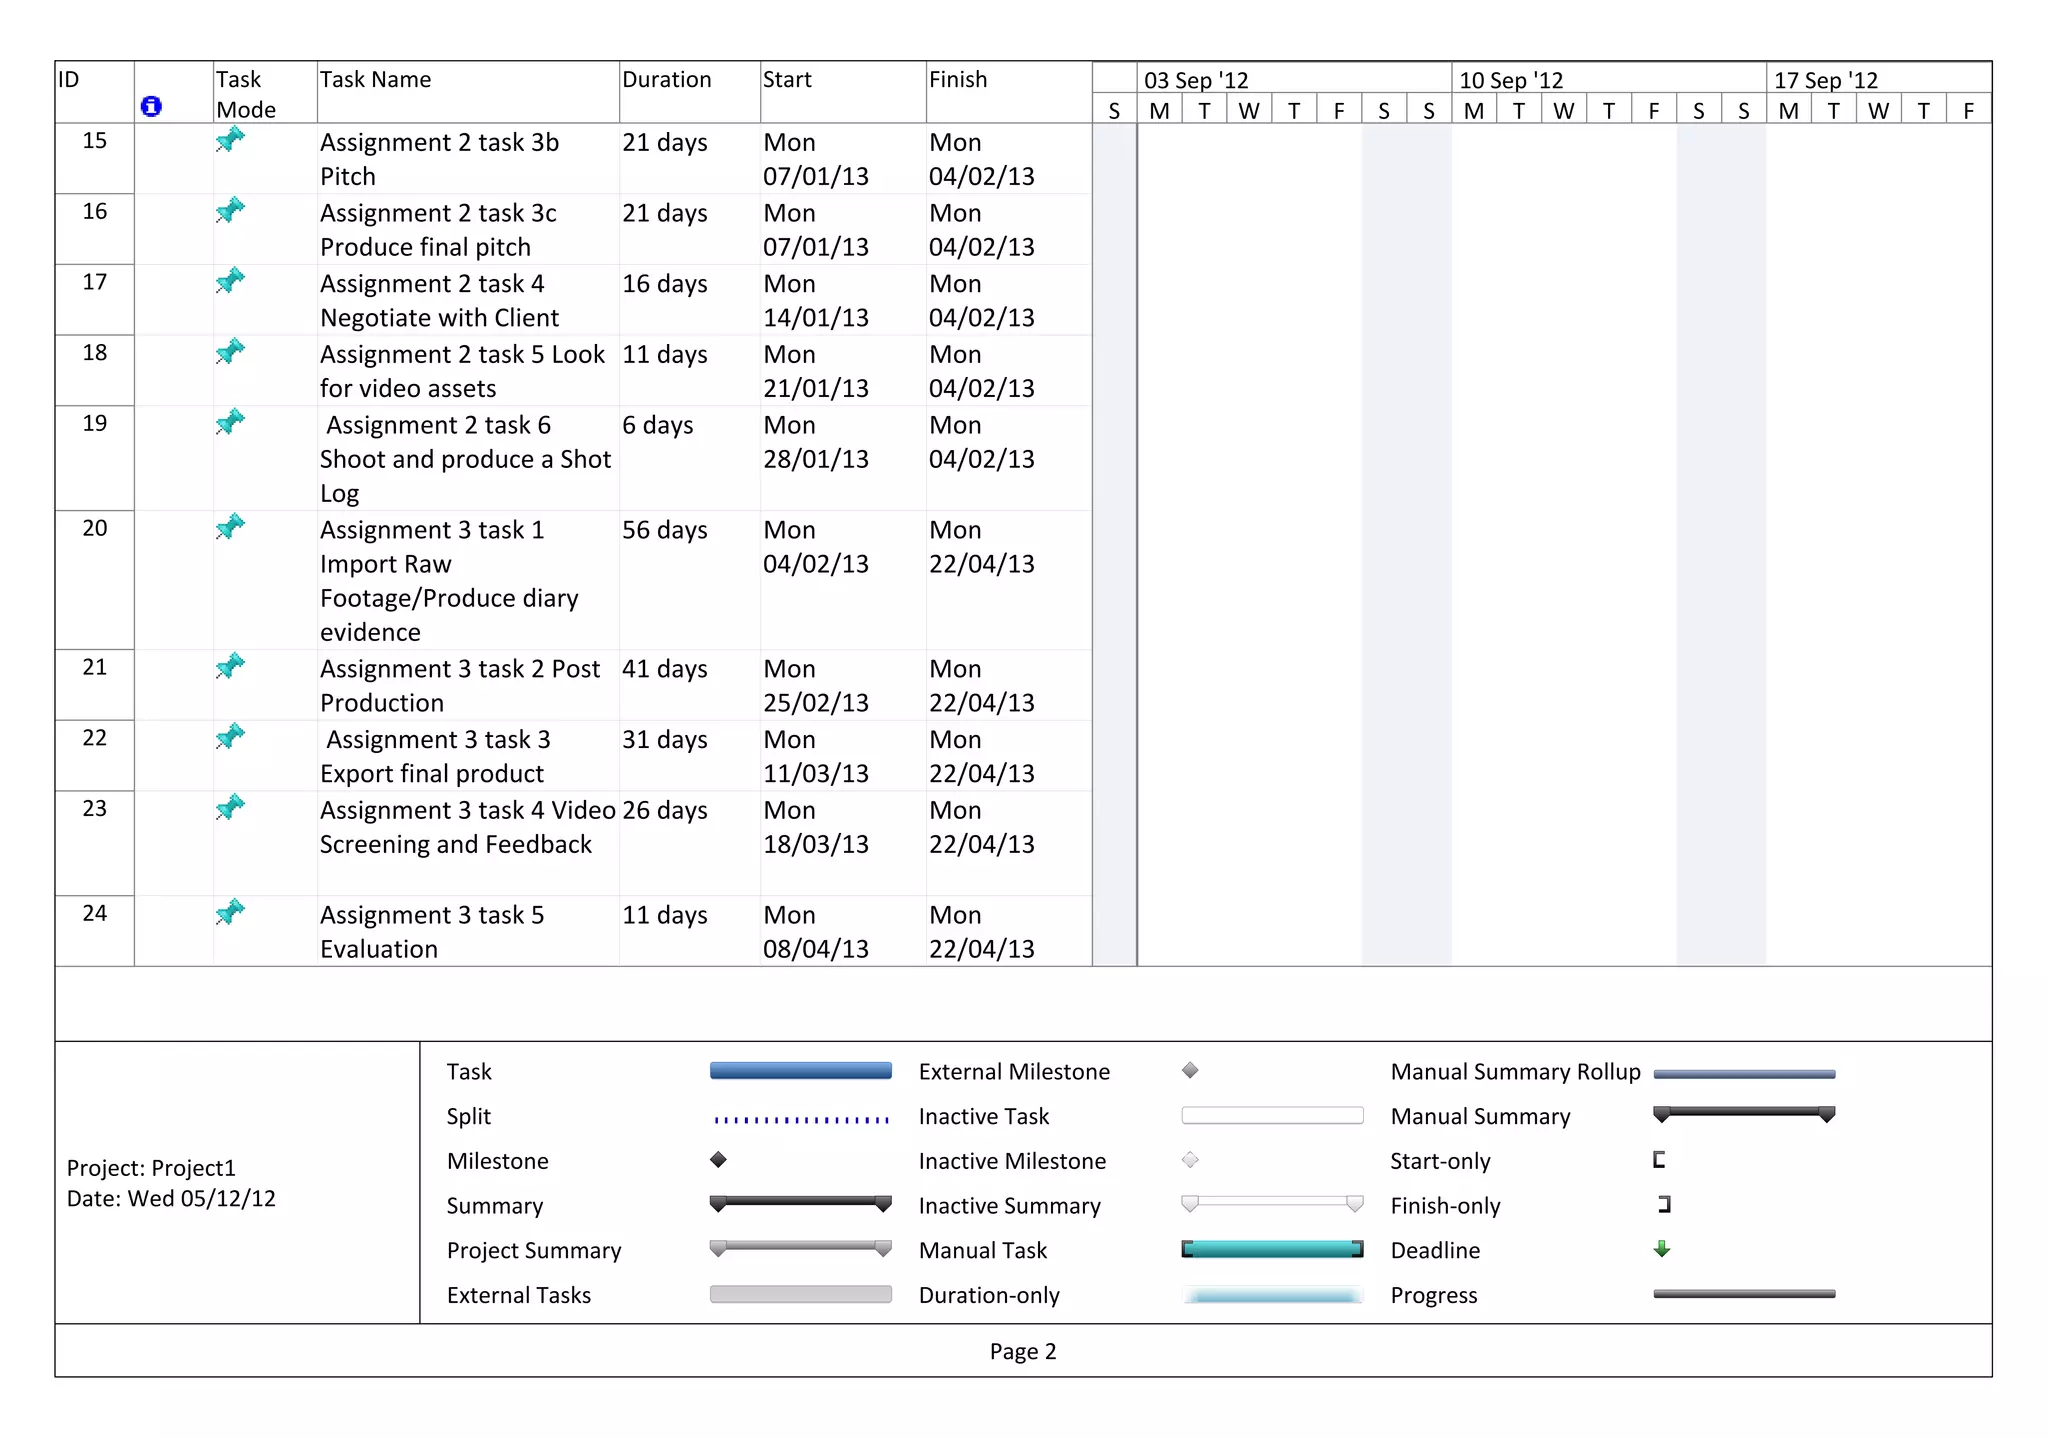Click the blue info indicator column icon
The height and width of the screenshot is (1438, 2048).
151,106
